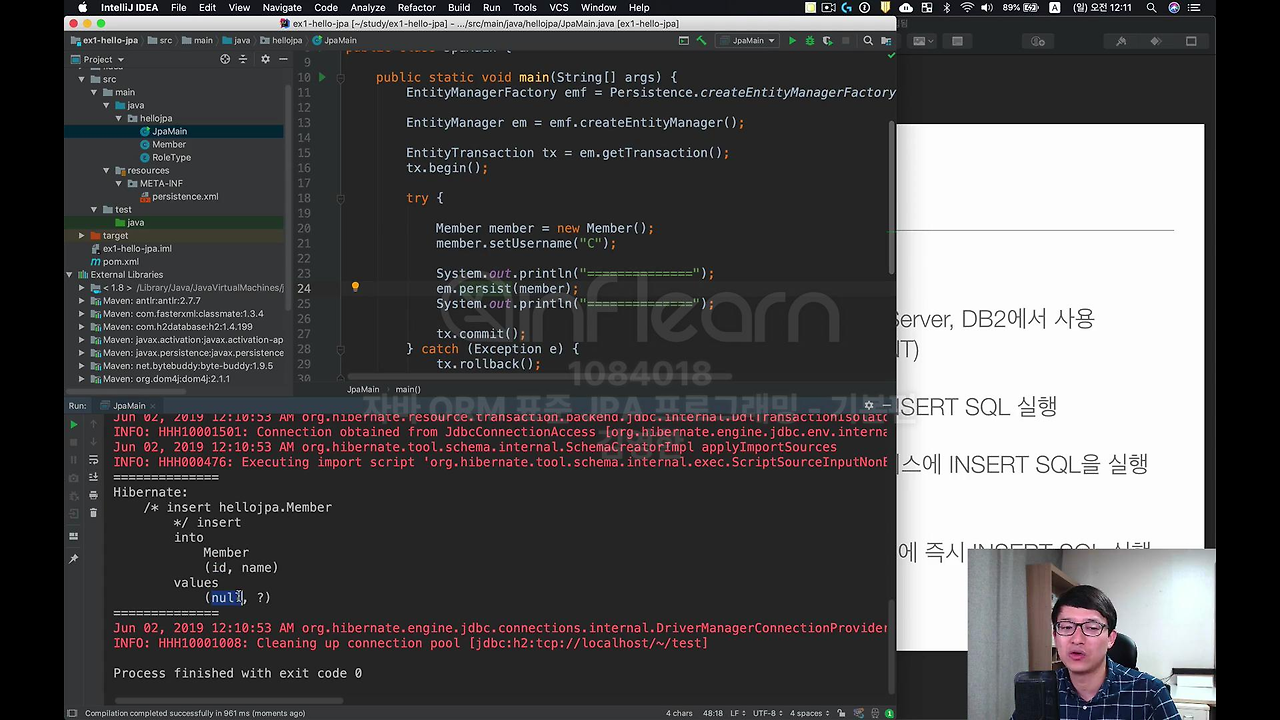Restore layout icon in Run panel
Image resolution: width=1280 pixels, height=720 pixels.
click(x=73, y=536)
